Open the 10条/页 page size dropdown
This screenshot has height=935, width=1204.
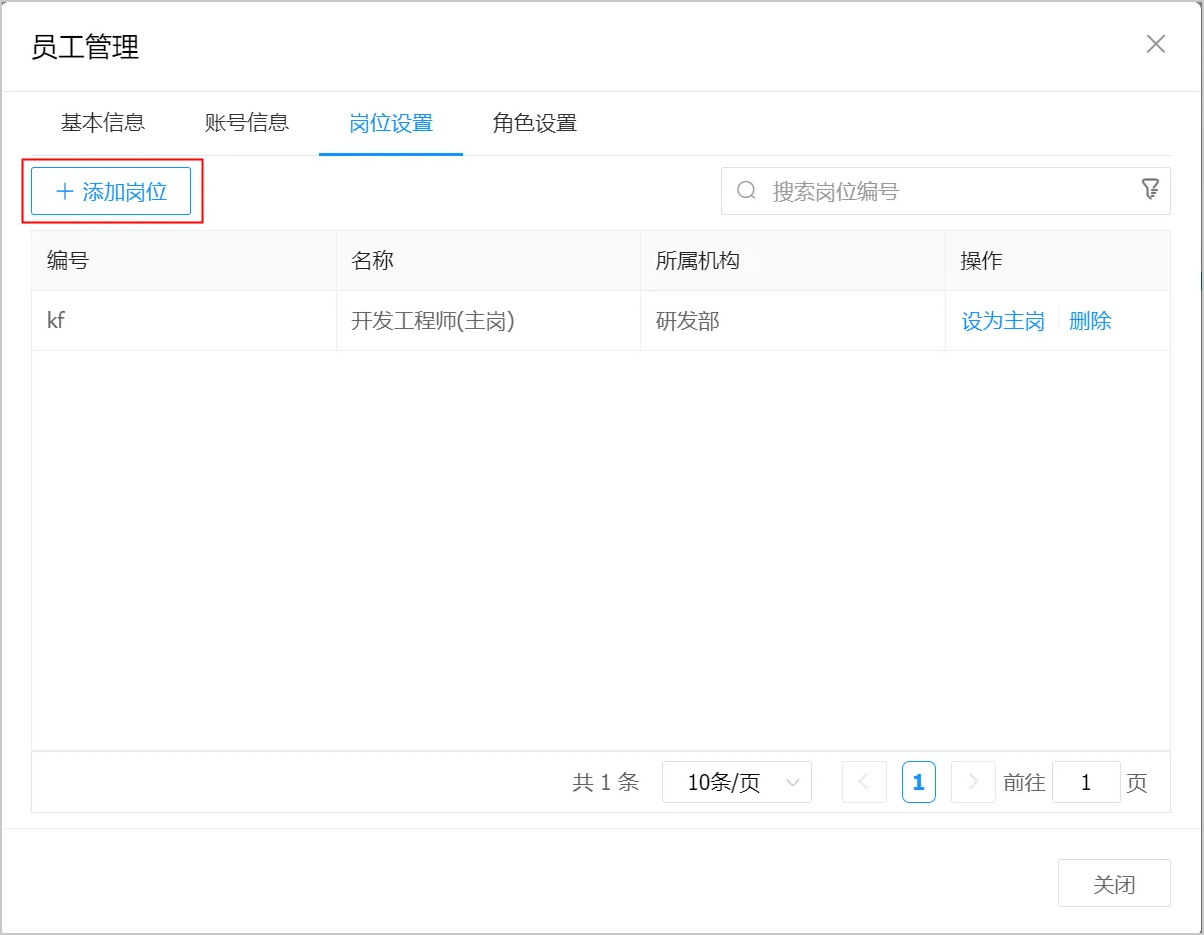pyautogui.click(x=736, y=782)
